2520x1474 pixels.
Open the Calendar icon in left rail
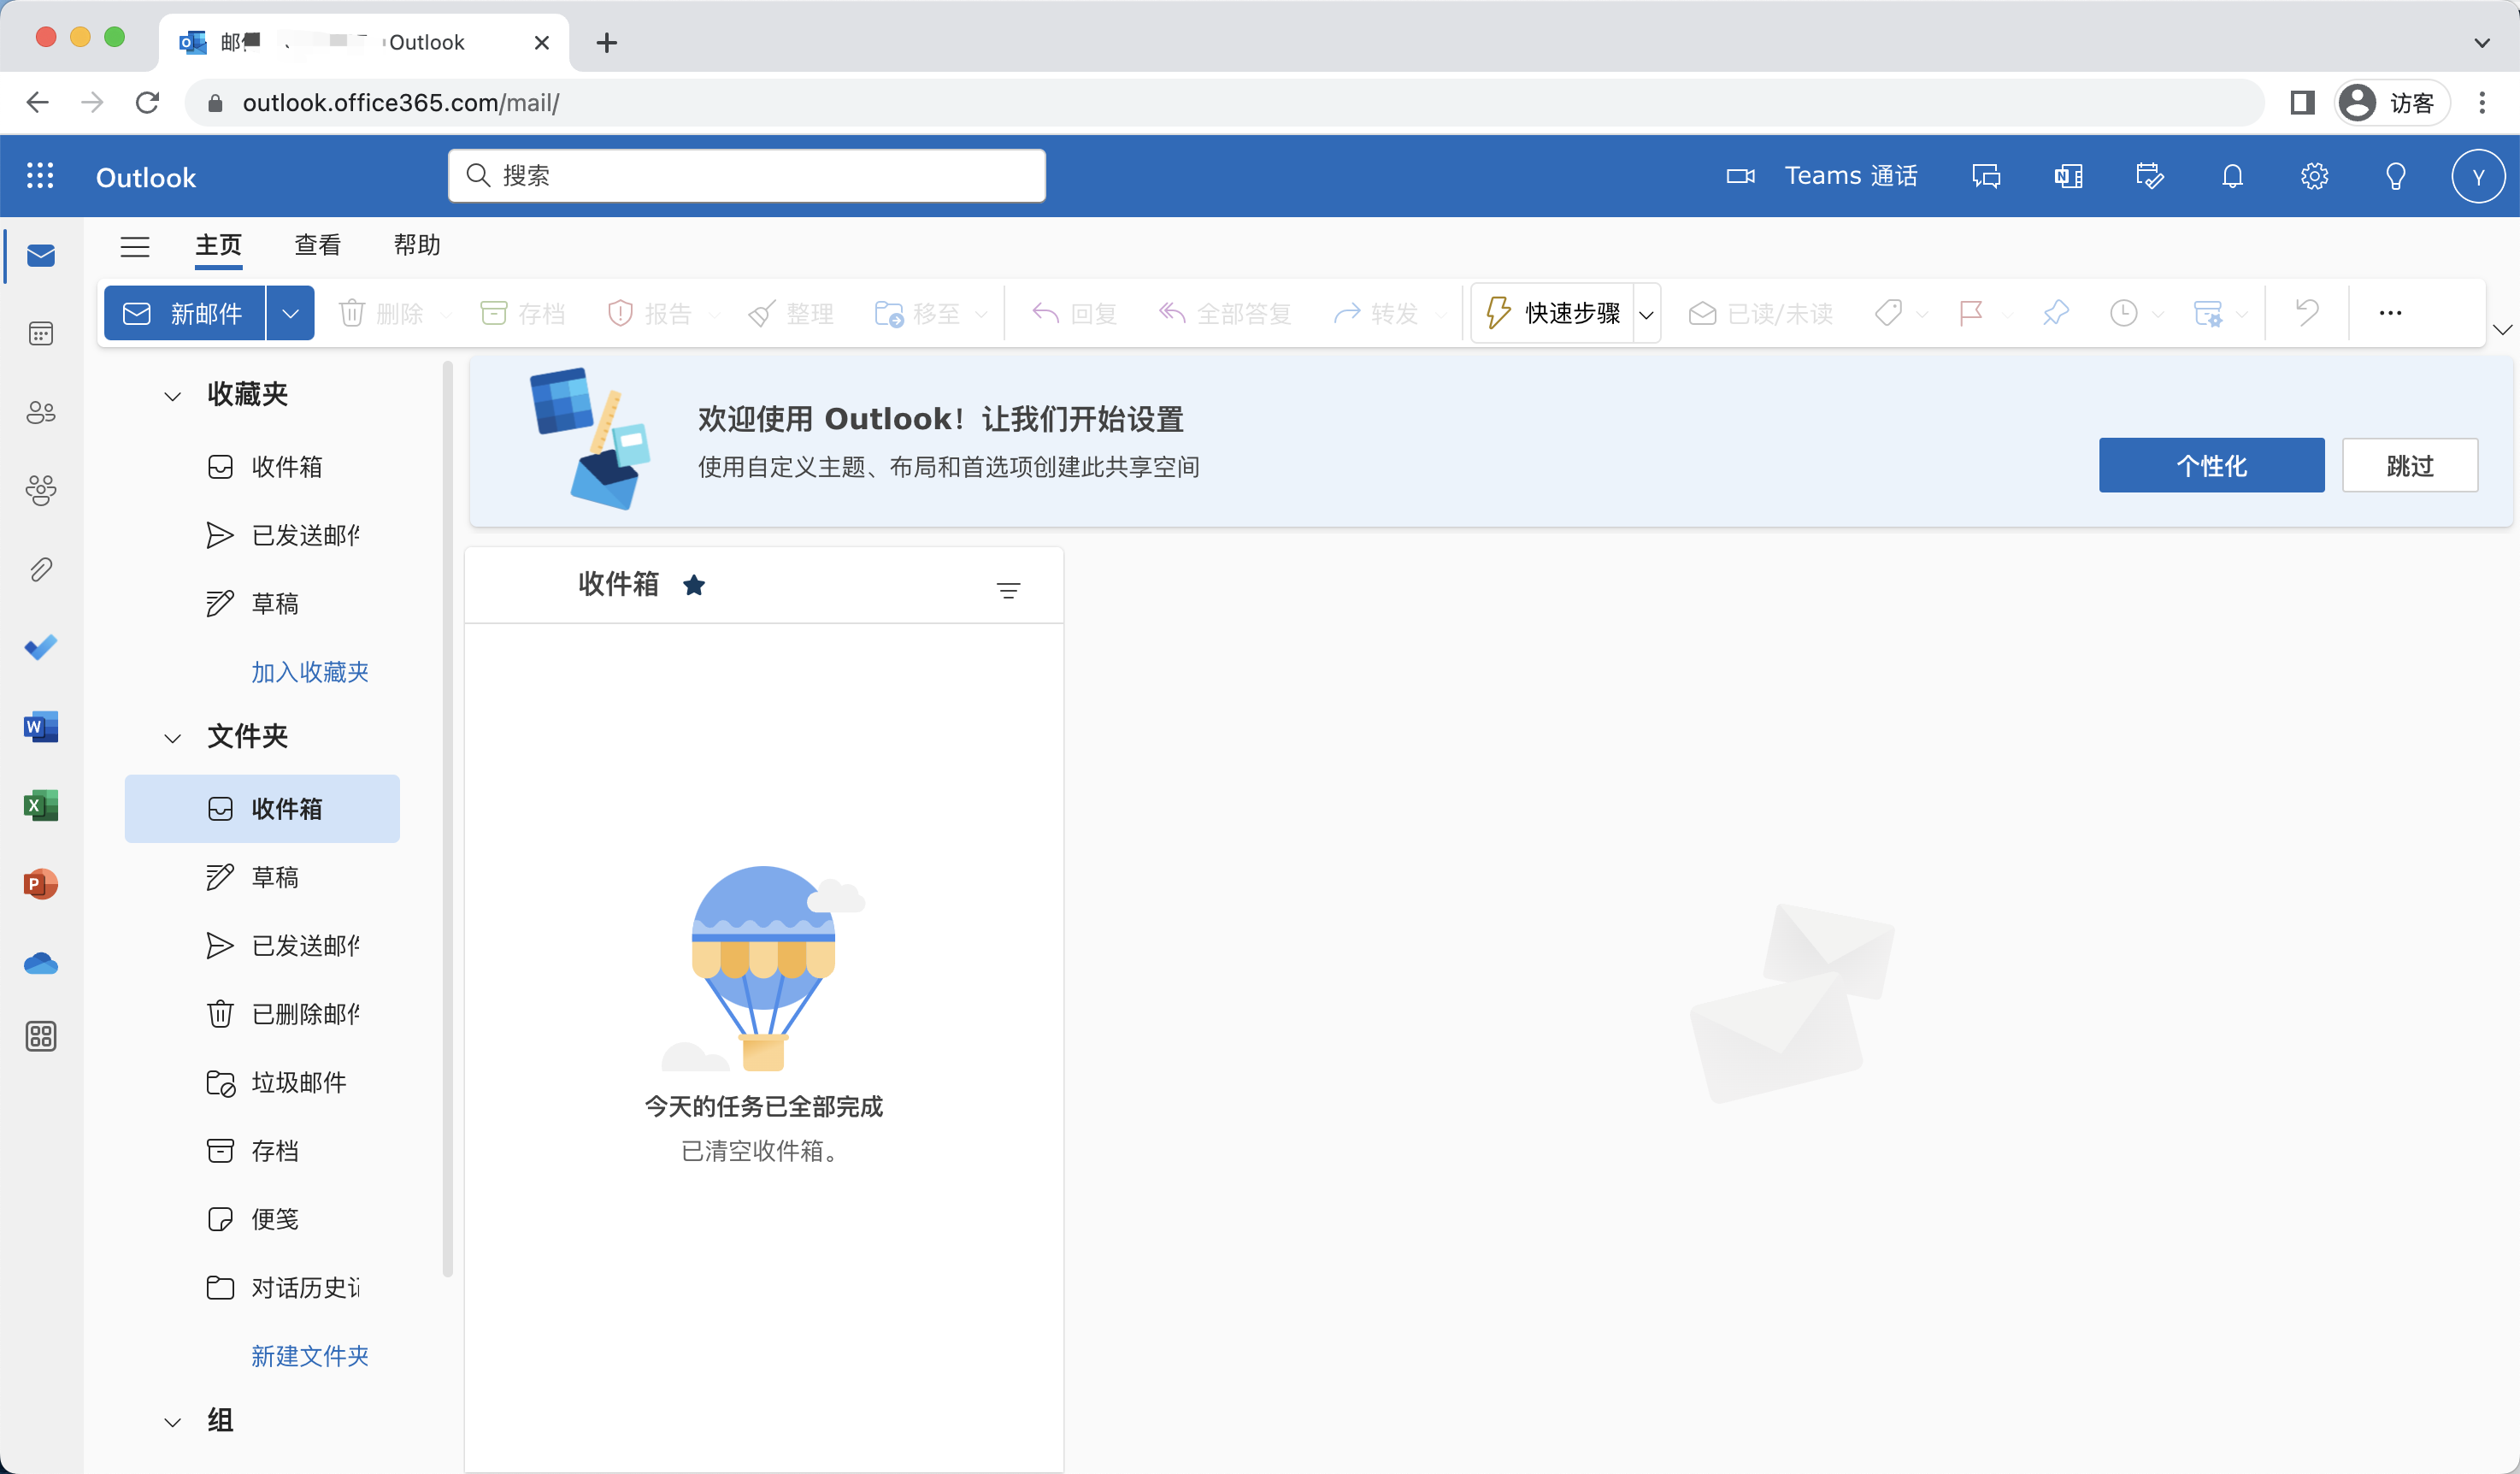(41, 334)
